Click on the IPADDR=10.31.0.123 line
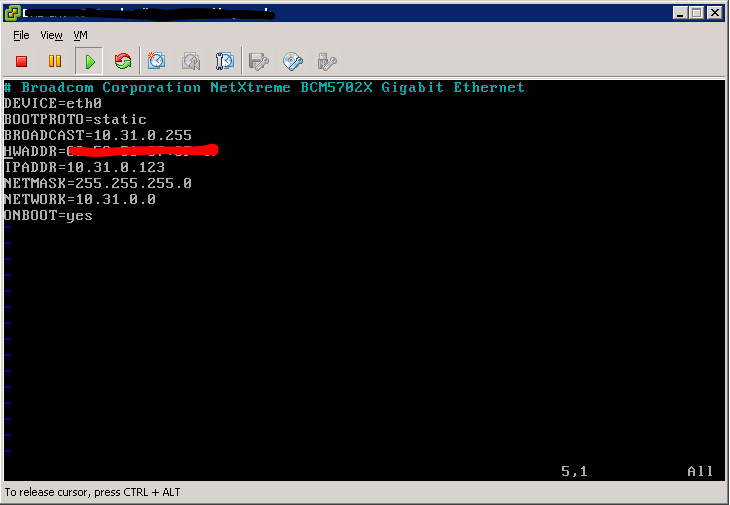The height and width of the screenshot is (505, 730). (84, 167)
